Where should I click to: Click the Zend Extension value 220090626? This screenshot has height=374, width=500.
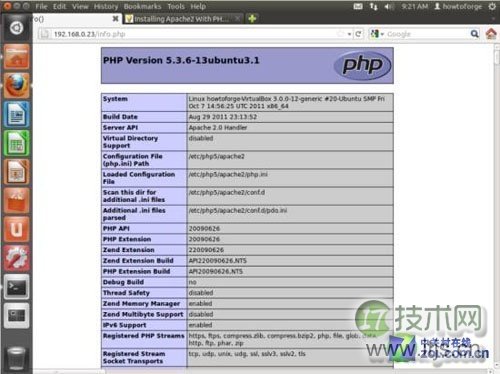coord(206,250)
